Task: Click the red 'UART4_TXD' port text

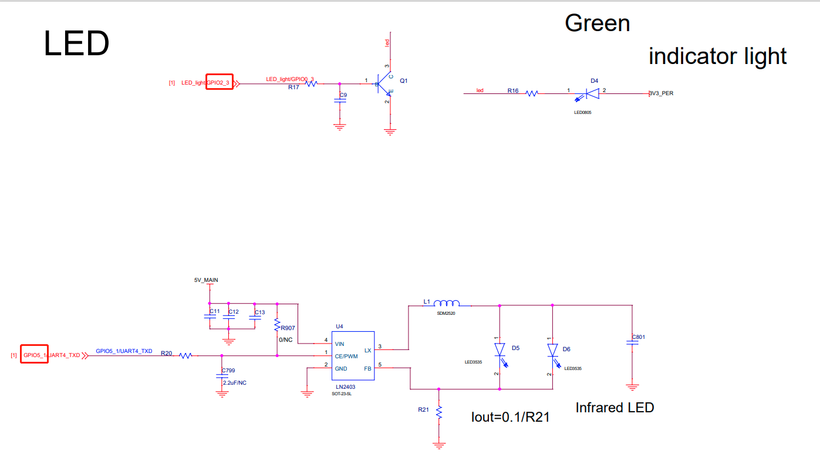Action: point(65,355)
